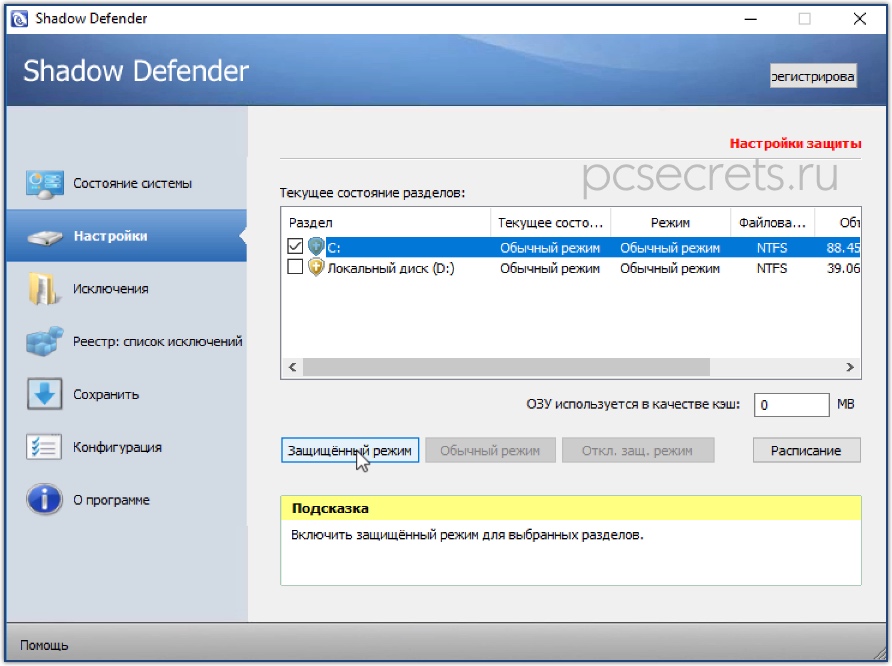
Task: Click the right arrow of horizontal scrollbar
Action: 849,367
